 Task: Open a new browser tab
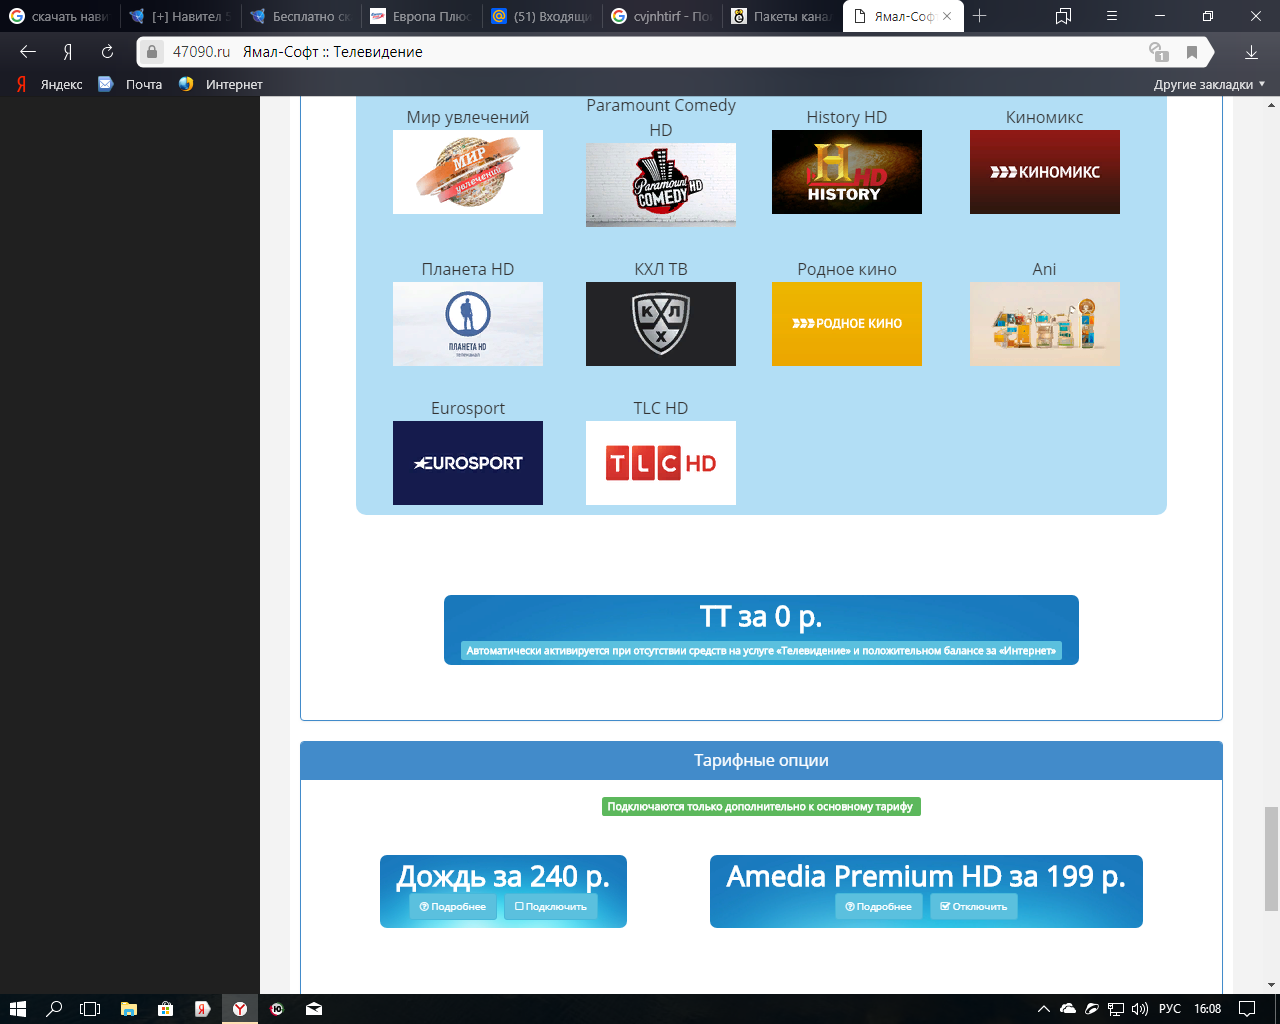[x=980, y=16]
